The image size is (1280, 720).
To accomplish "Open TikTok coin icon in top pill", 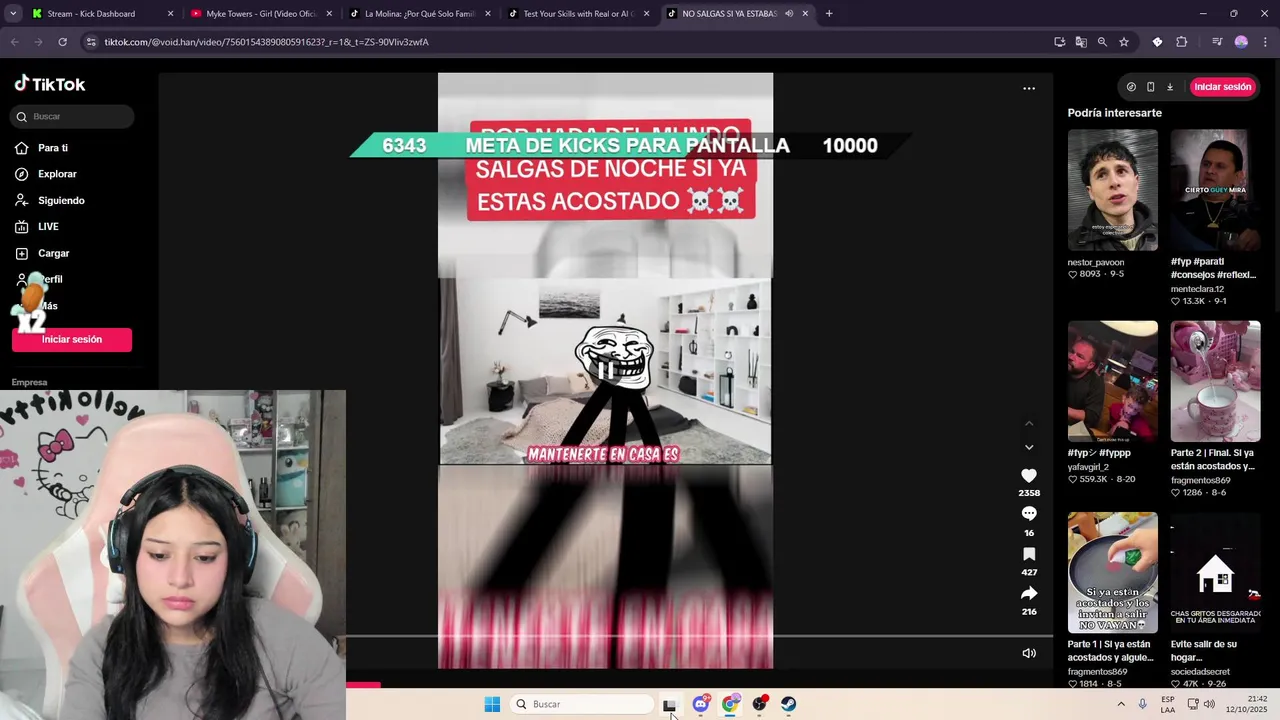I will 1131,87.
